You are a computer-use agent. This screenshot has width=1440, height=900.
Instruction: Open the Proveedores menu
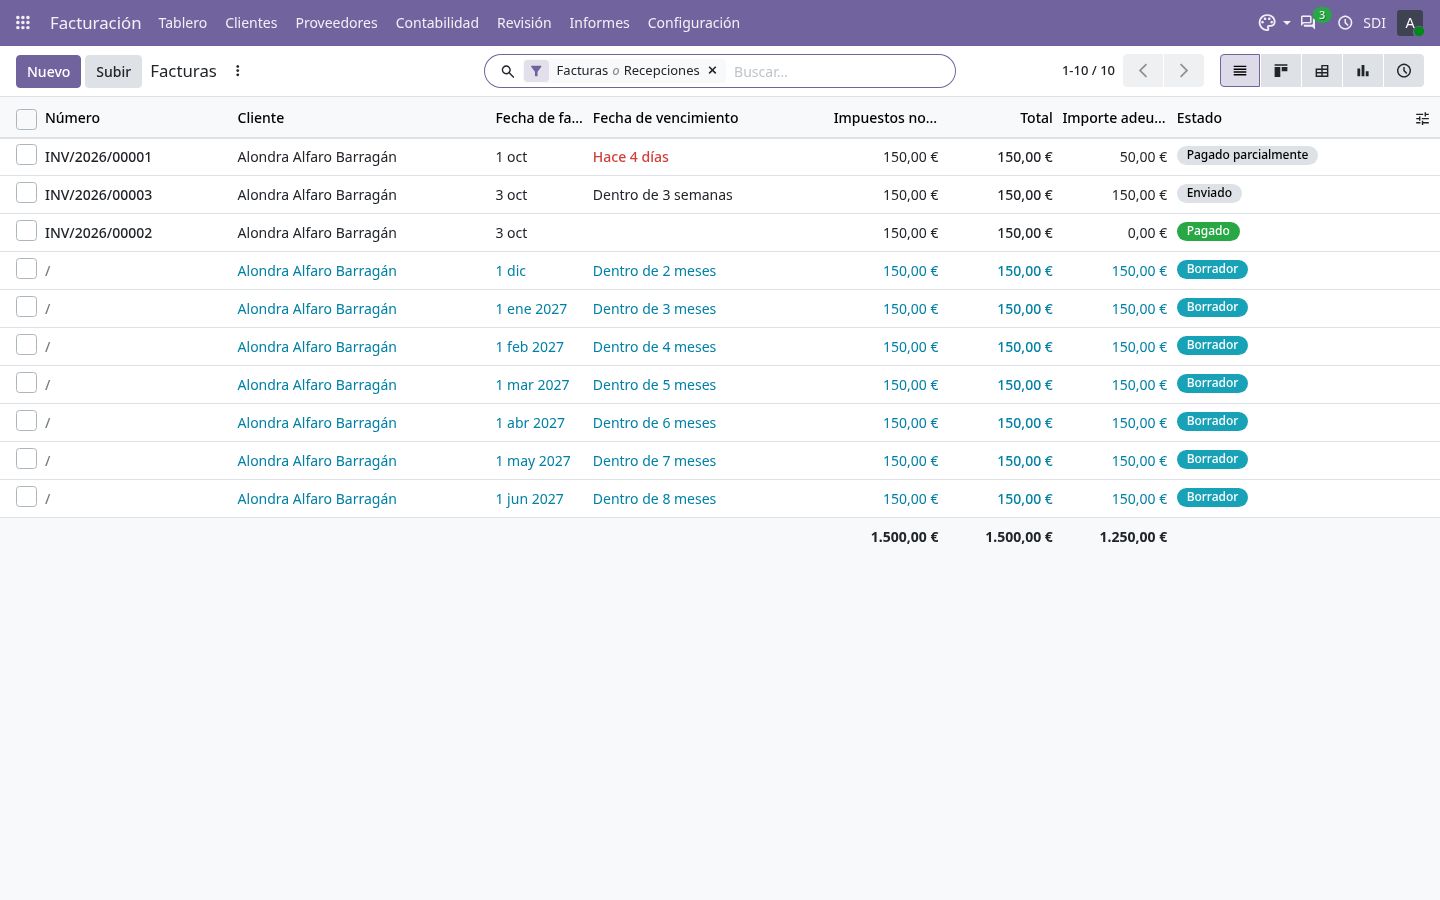[336, 22]
